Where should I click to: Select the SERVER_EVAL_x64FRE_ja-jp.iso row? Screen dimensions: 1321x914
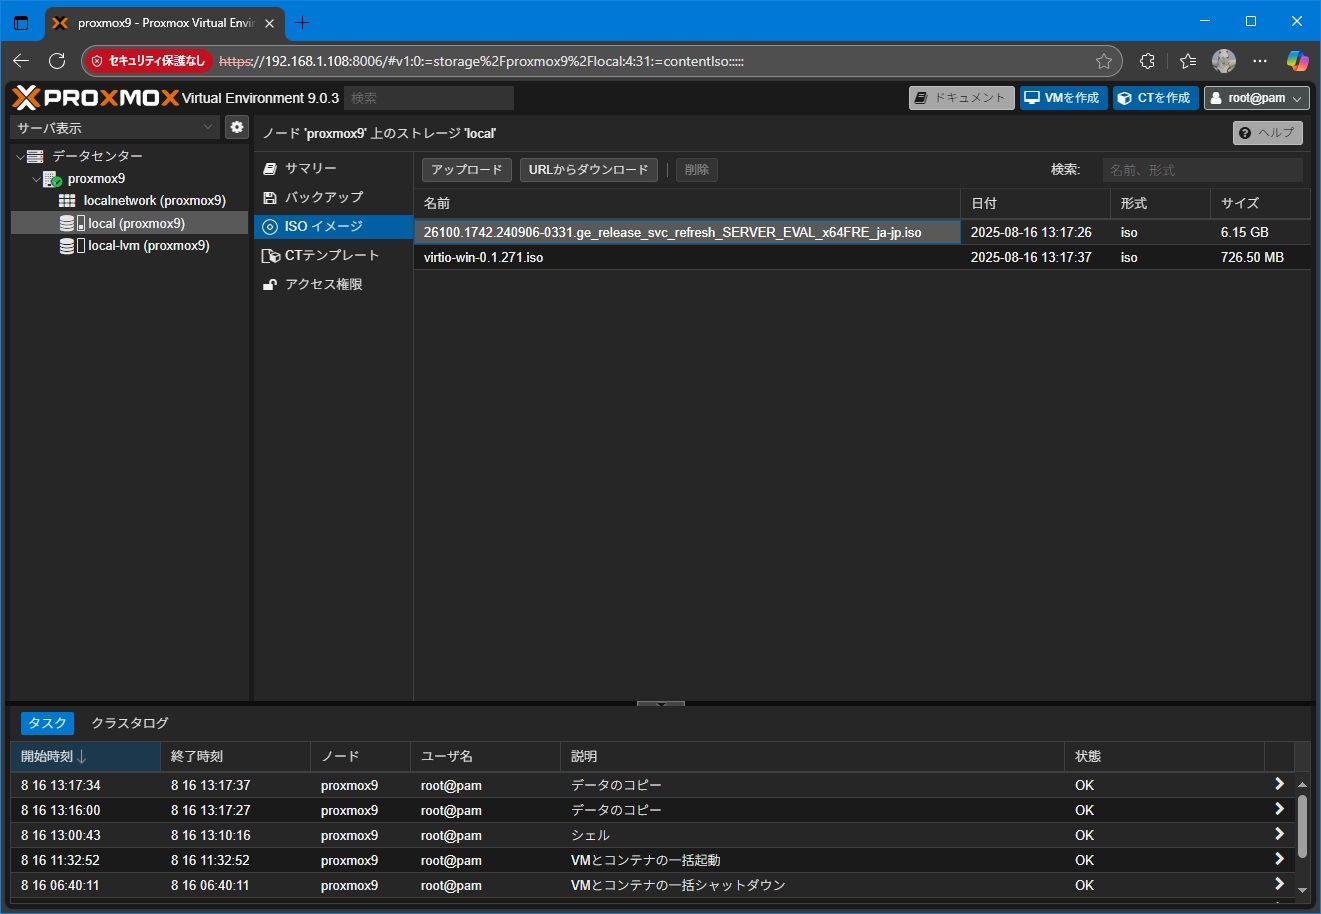tap(862, 232)
